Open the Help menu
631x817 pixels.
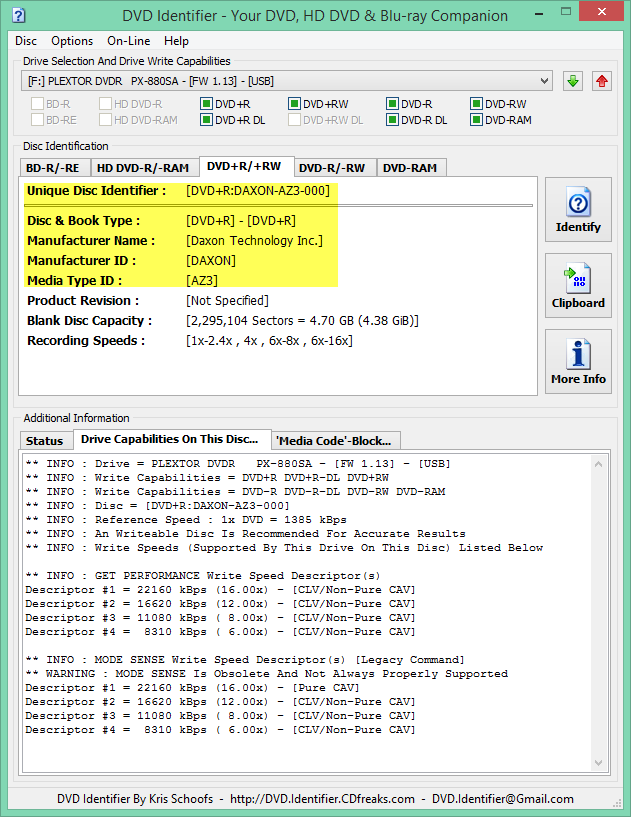click(176, 41)
